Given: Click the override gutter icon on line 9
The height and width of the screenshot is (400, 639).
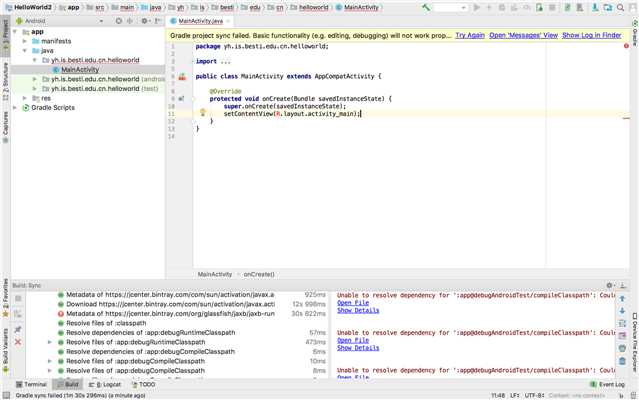Looking at the screenshot, I should [181, 99].
